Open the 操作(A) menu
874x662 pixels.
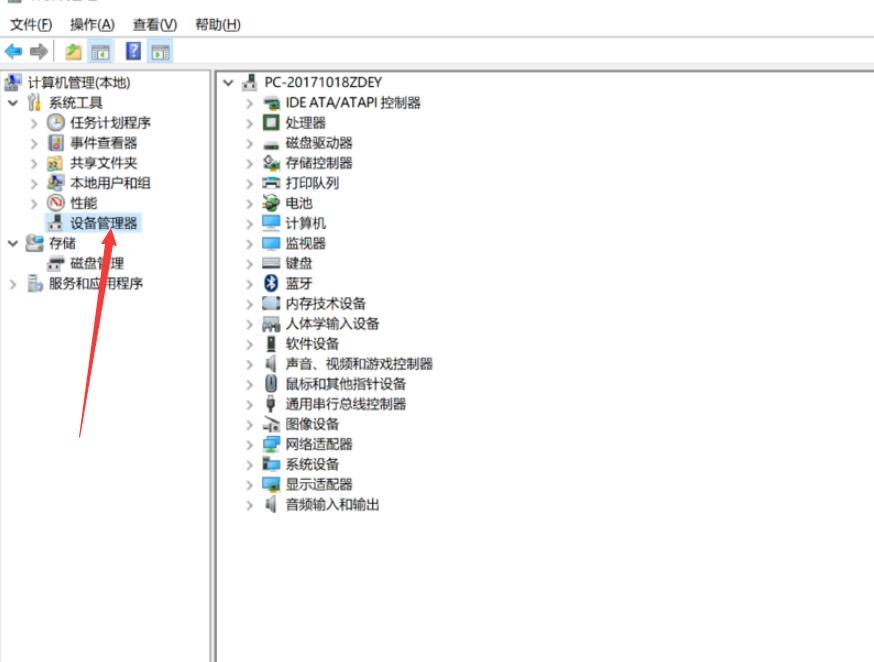point(92,24)
